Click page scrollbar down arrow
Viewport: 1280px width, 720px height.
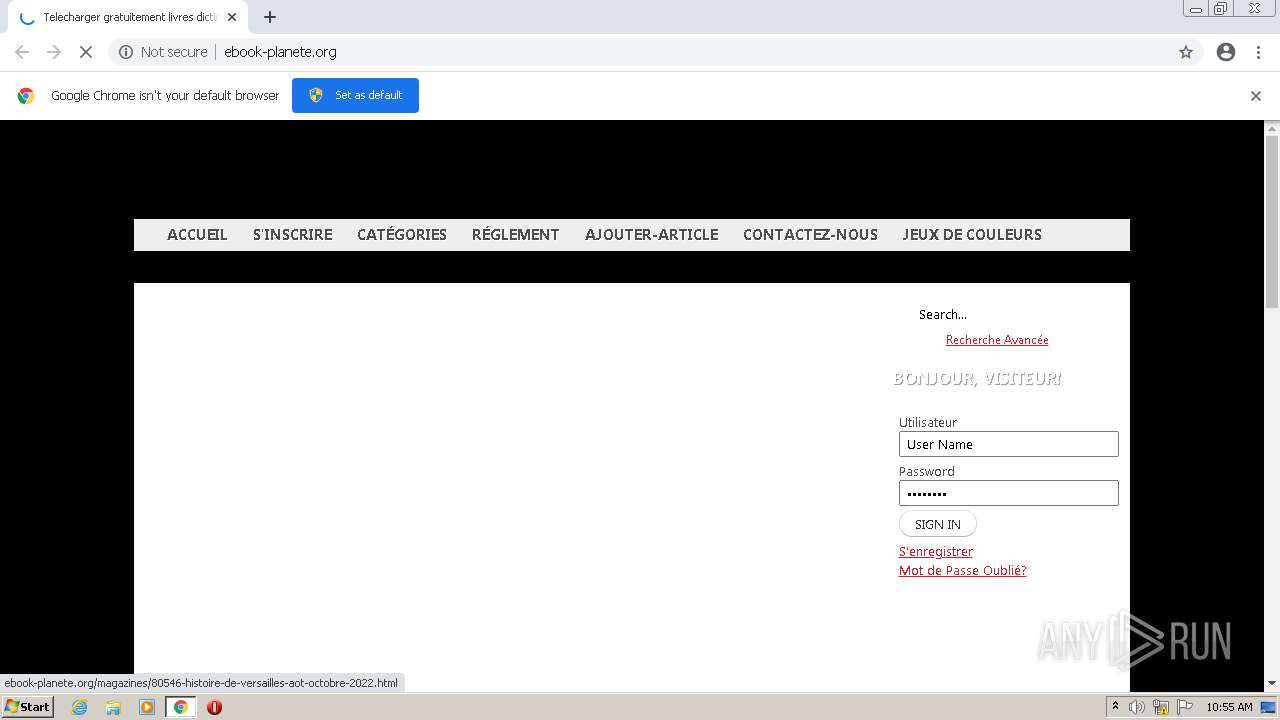(x=1272, y=683)
